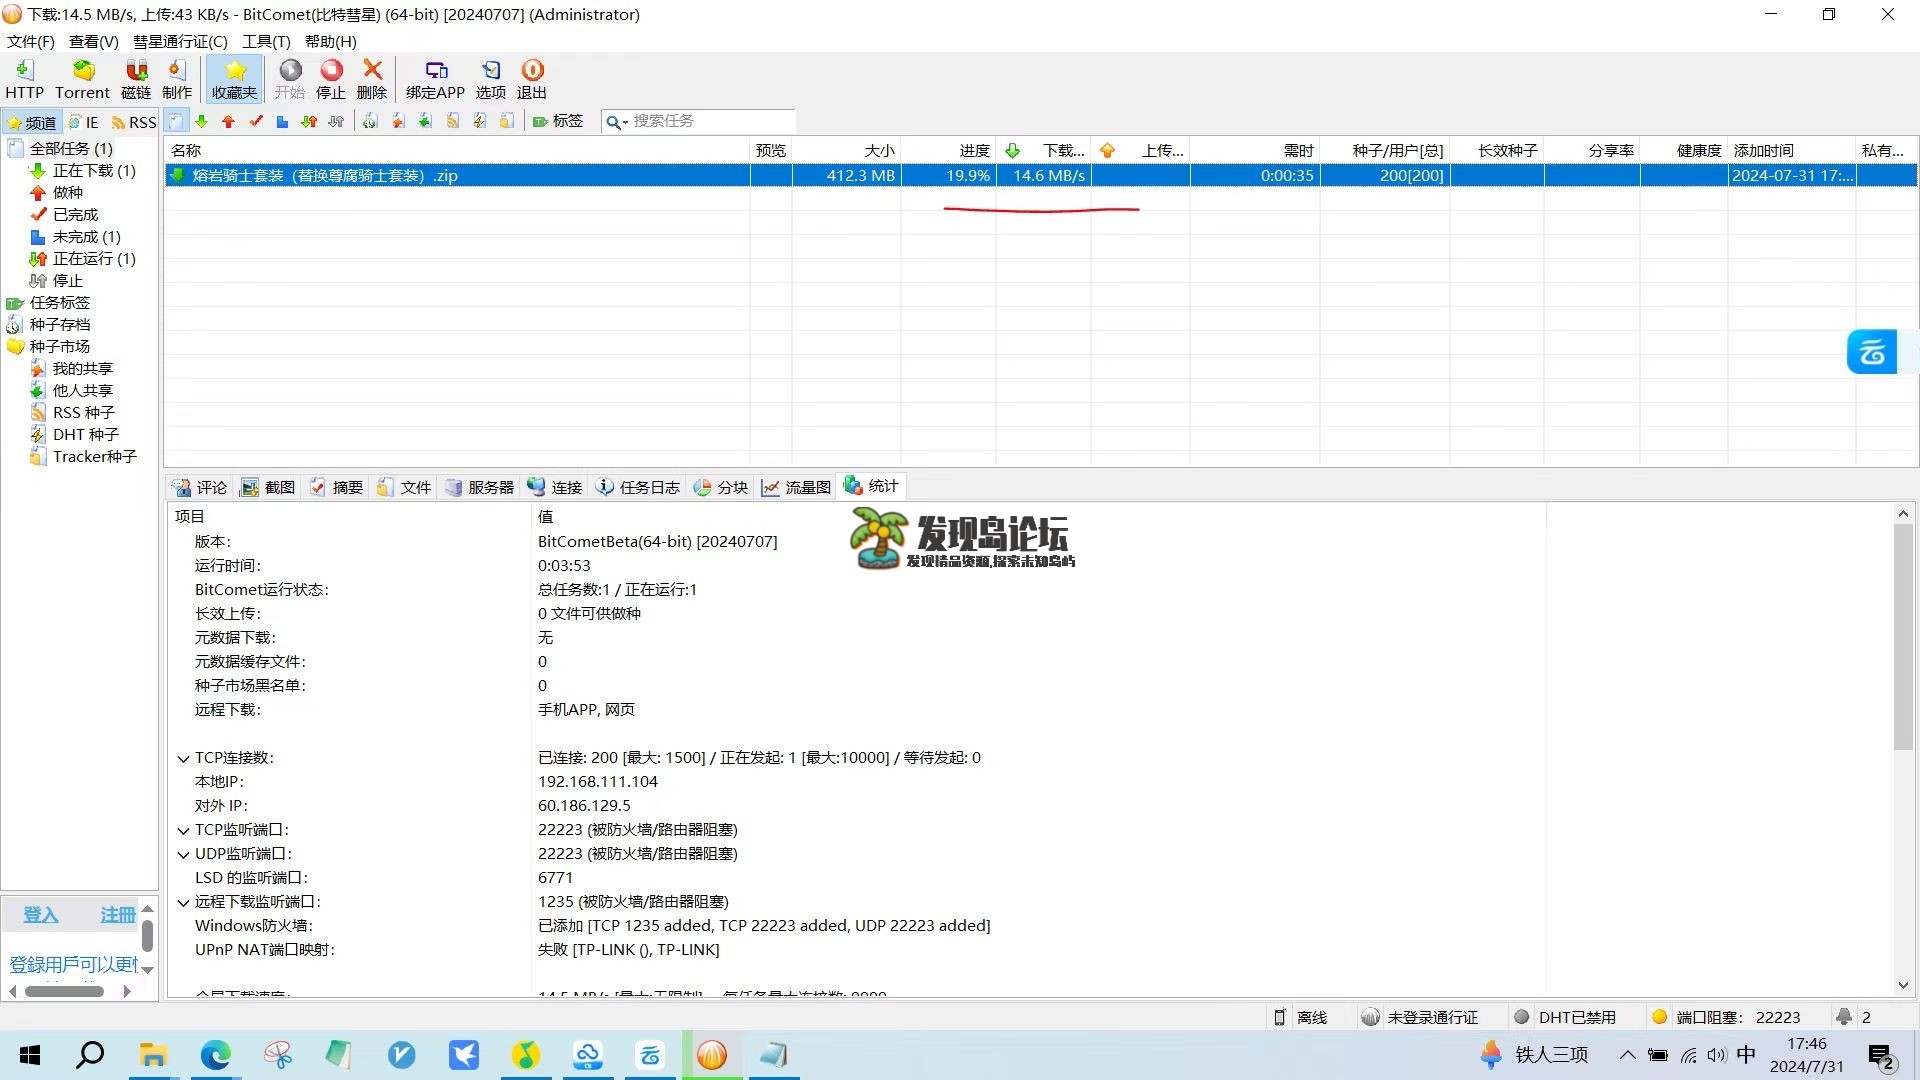
Task: Click the blue cloud floating widget
Action: coord(1872,352)
